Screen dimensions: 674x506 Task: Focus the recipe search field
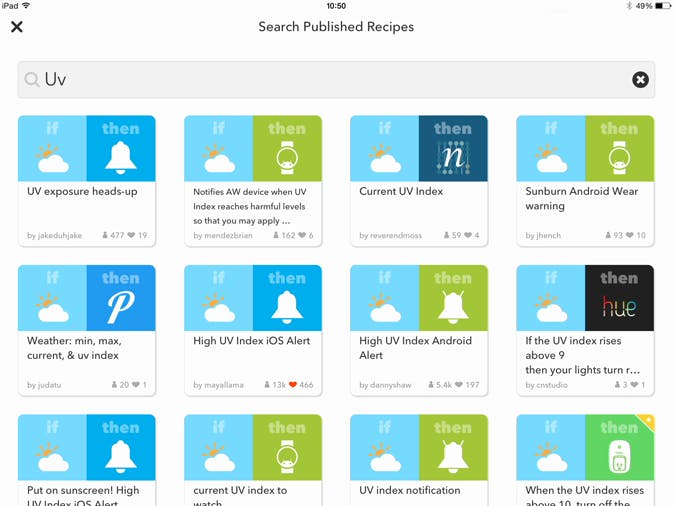pyautogui.click(x=336, y=80)
